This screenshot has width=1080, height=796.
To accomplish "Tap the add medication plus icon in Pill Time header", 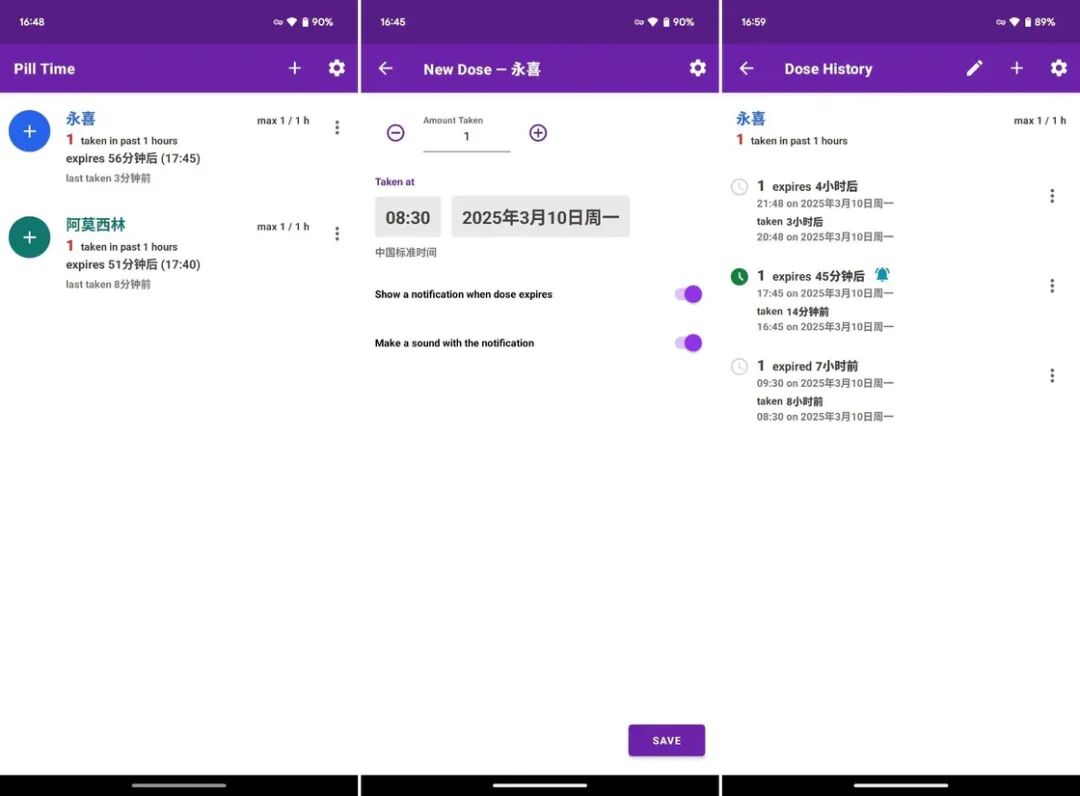I will coord(295,68).
